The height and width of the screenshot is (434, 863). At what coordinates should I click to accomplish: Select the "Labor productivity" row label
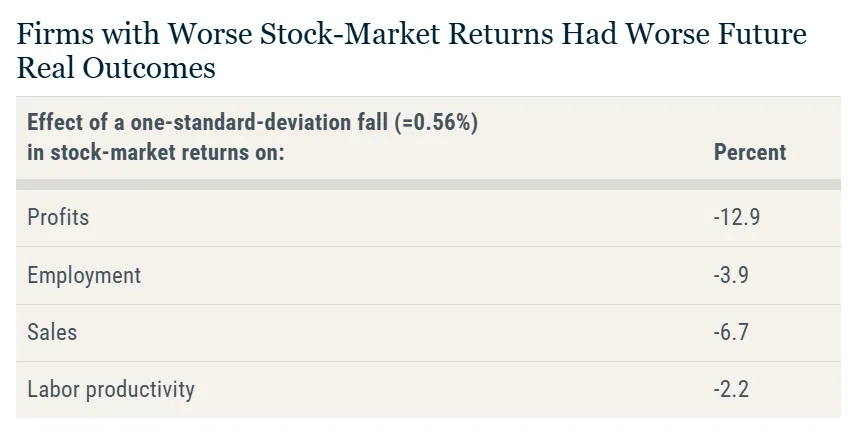click(111, 389)
